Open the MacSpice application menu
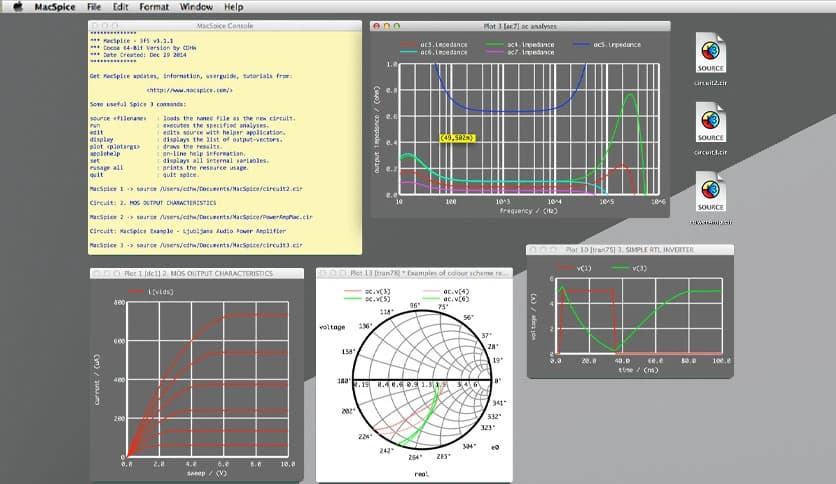The height and width of the screenshot is (484, 836). coord(53,7)
